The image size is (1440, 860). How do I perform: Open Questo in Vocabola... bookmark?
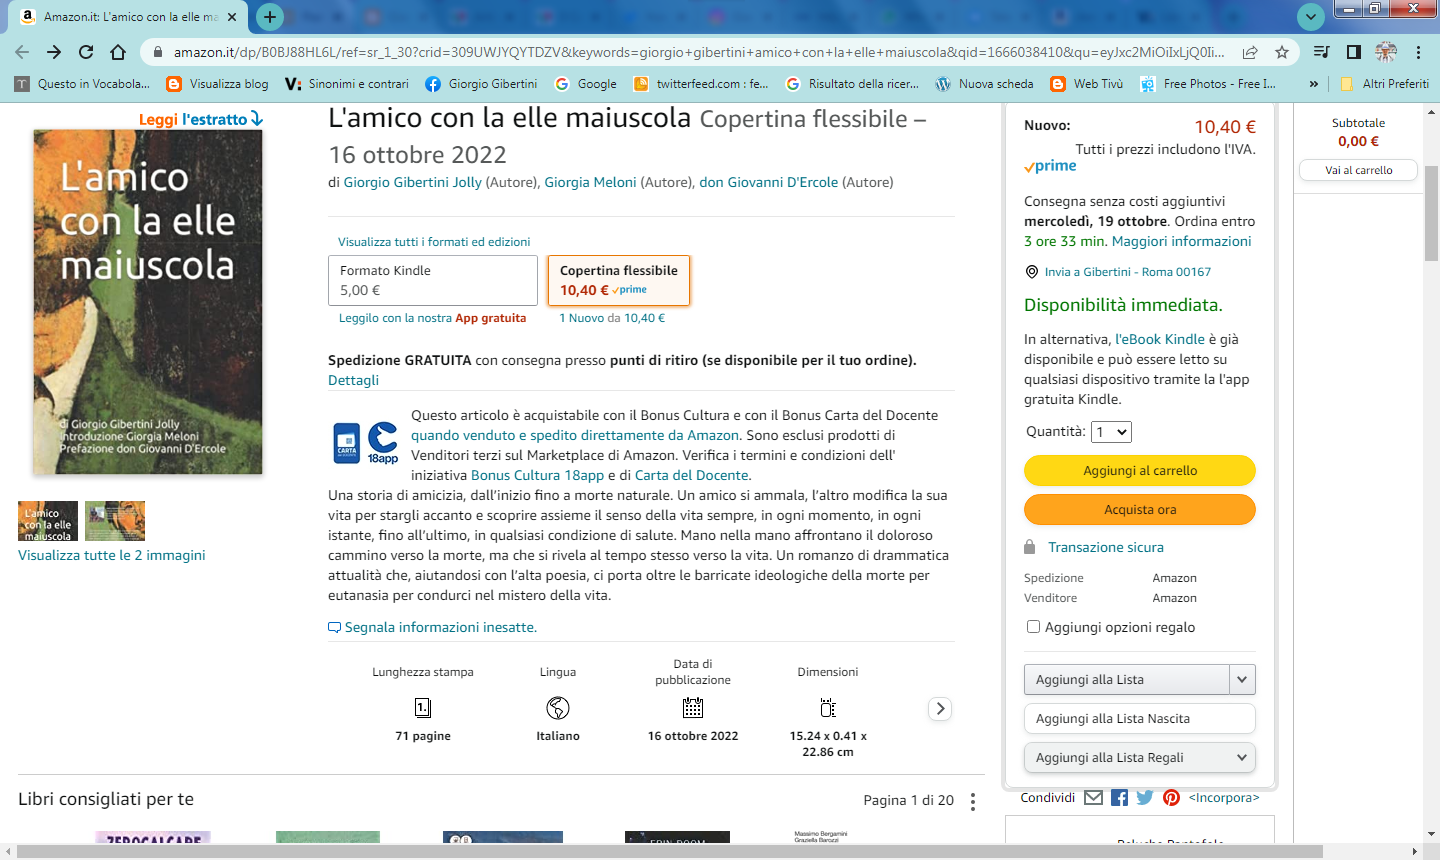pos(83,84)
